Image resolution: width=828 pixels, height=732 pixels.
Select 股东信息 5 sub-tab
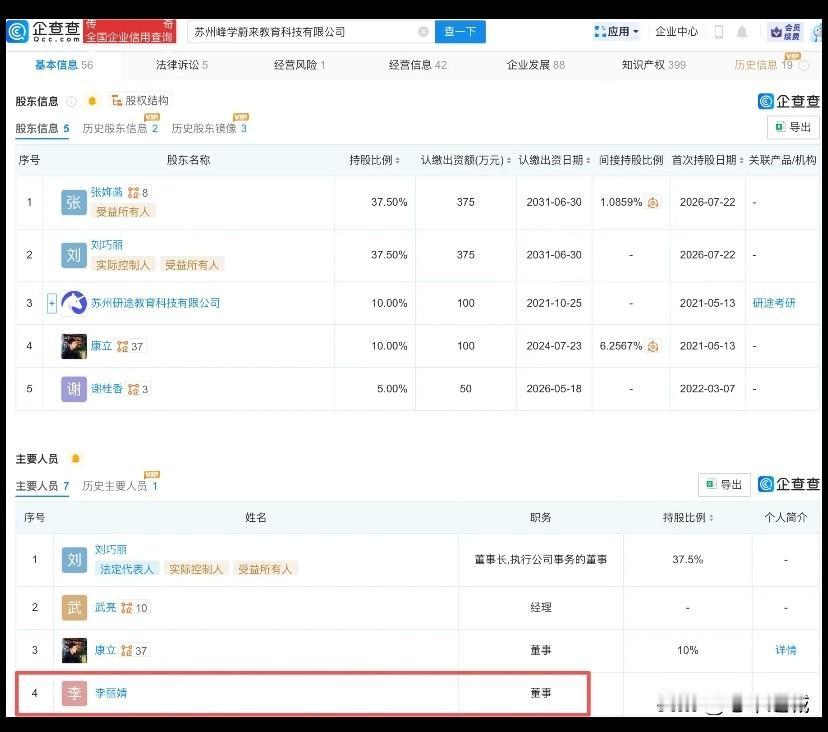42,128
